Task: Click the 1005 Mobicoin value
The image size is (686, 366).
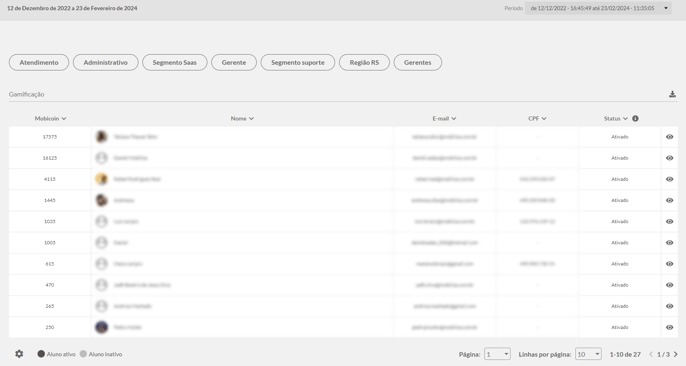Action: click(x=50, y=243)
